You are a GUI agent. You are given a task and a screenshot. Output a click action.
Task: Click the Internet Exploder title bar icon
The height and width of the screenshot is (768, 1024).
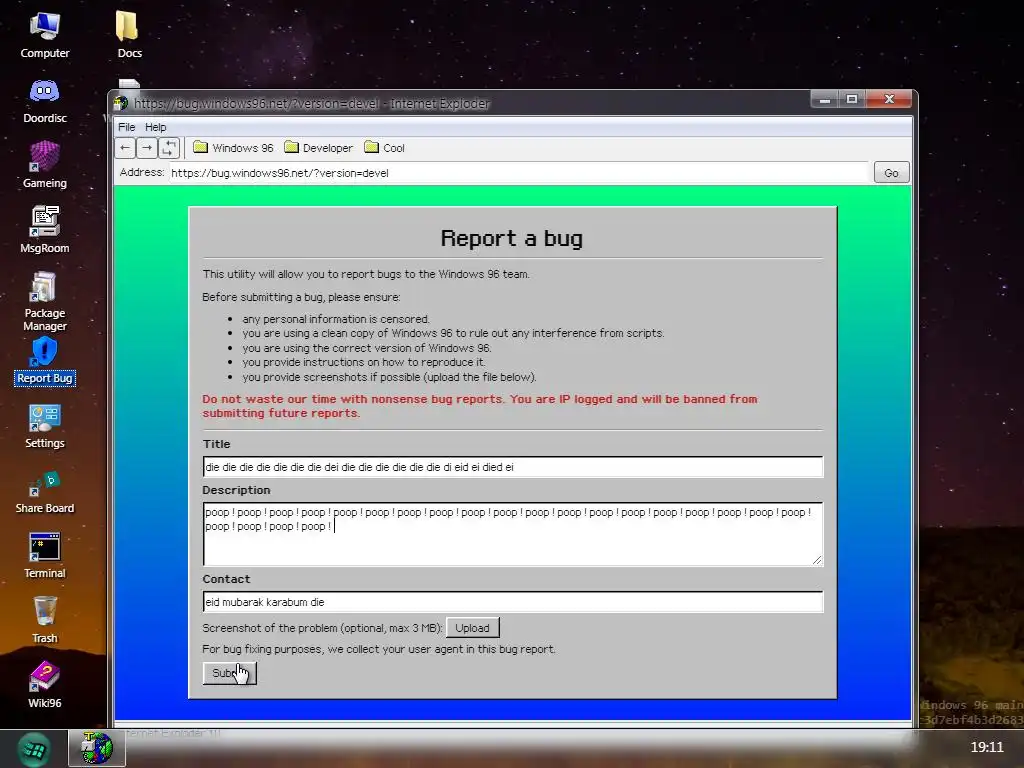(121, 103)
